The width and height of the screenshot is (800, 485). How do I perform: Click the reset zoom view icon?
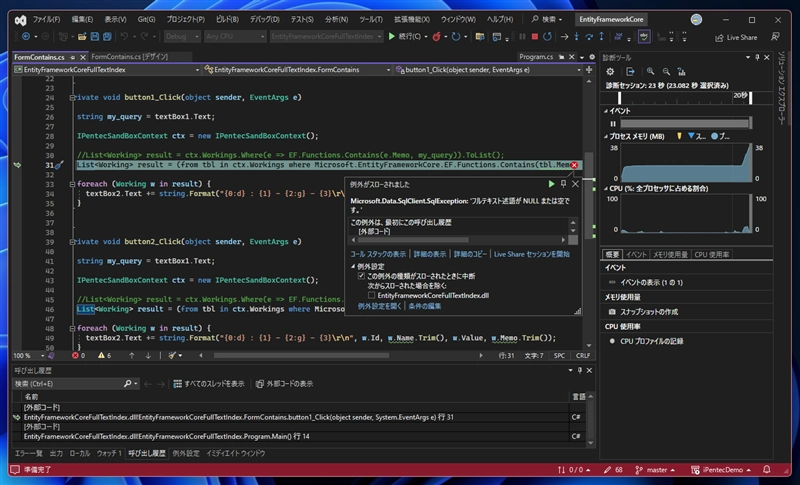pyautogui.click(x=682, y=71)
